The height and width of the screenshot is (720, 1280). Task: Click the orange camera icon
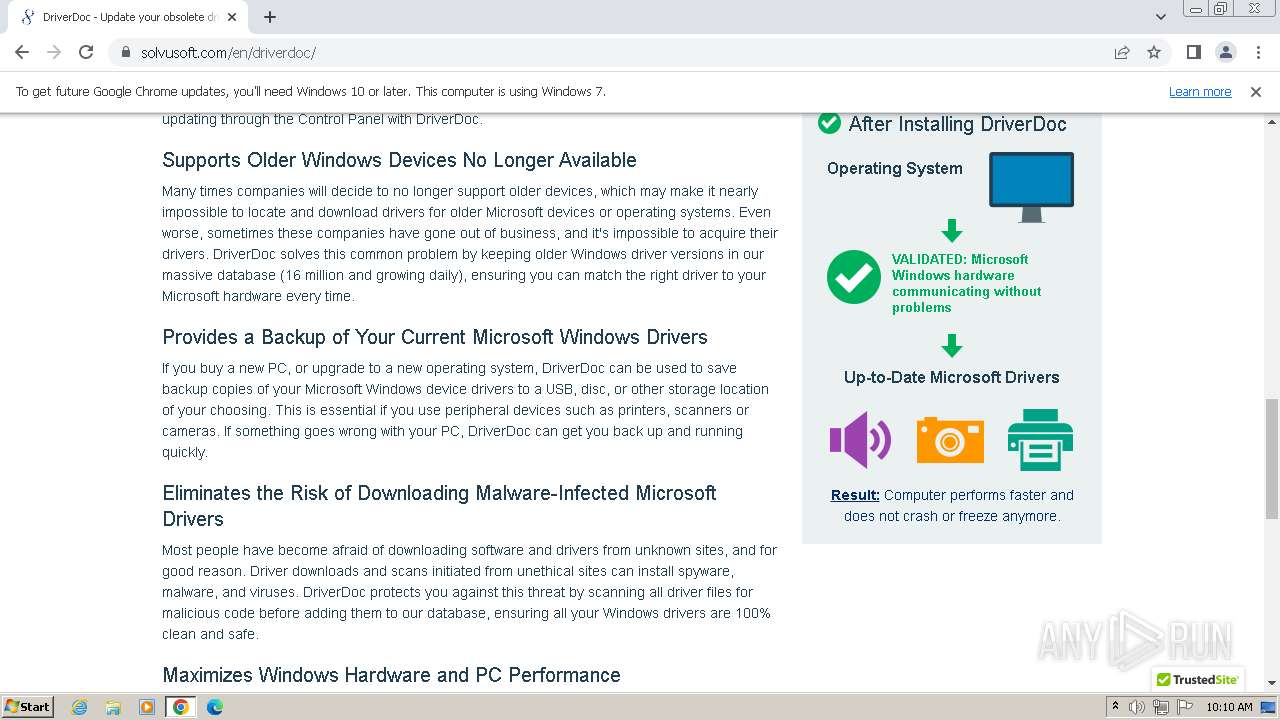tap(950, 440)
